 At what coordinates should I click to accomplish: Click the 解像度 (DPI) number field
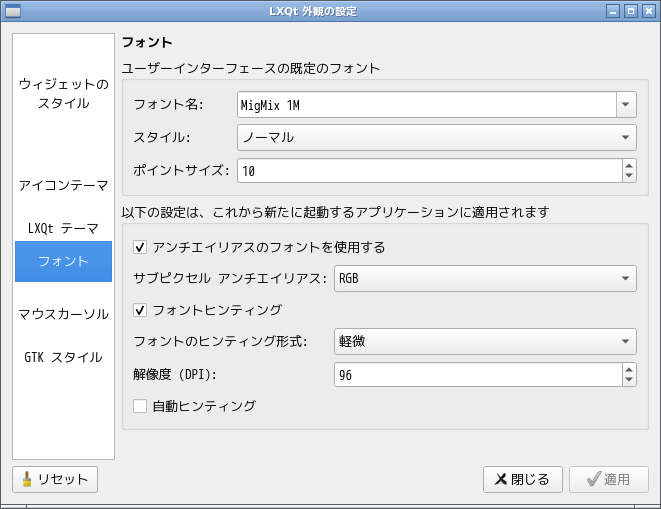coord(477,375)
